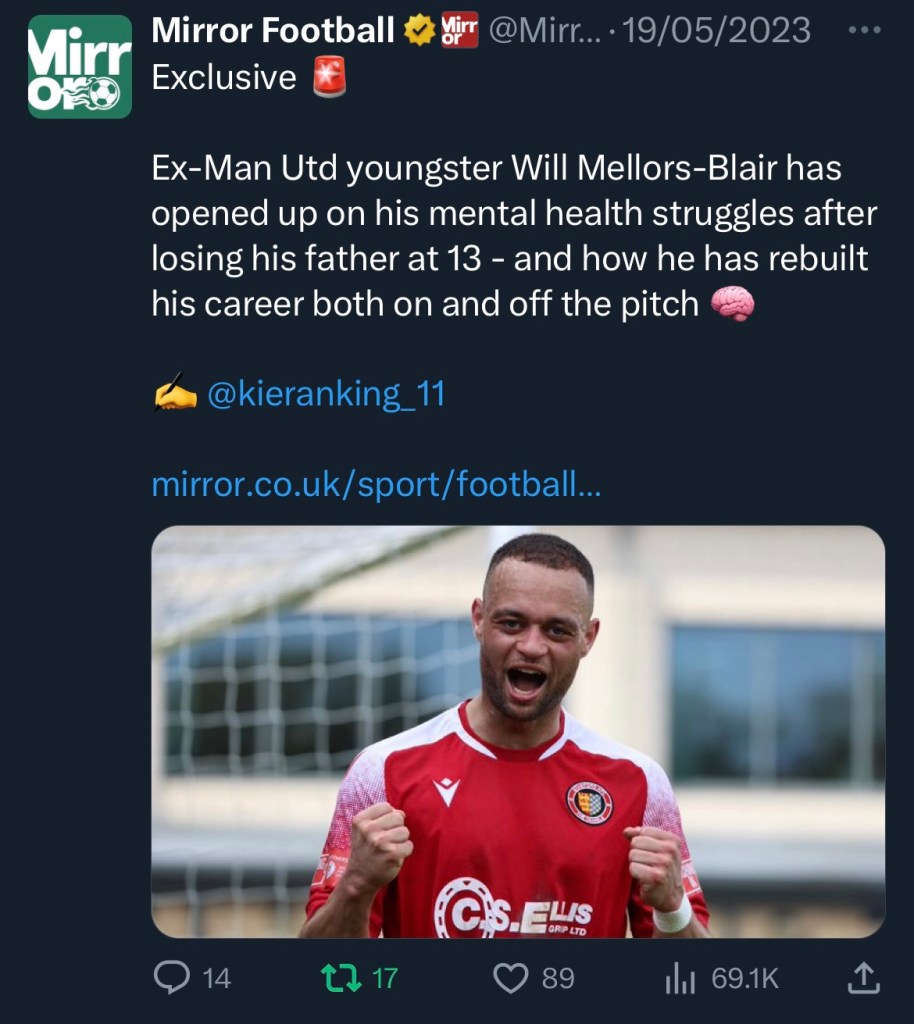Click the reply speech bubble icon
914x1024 pixels.
pos(171,977)
